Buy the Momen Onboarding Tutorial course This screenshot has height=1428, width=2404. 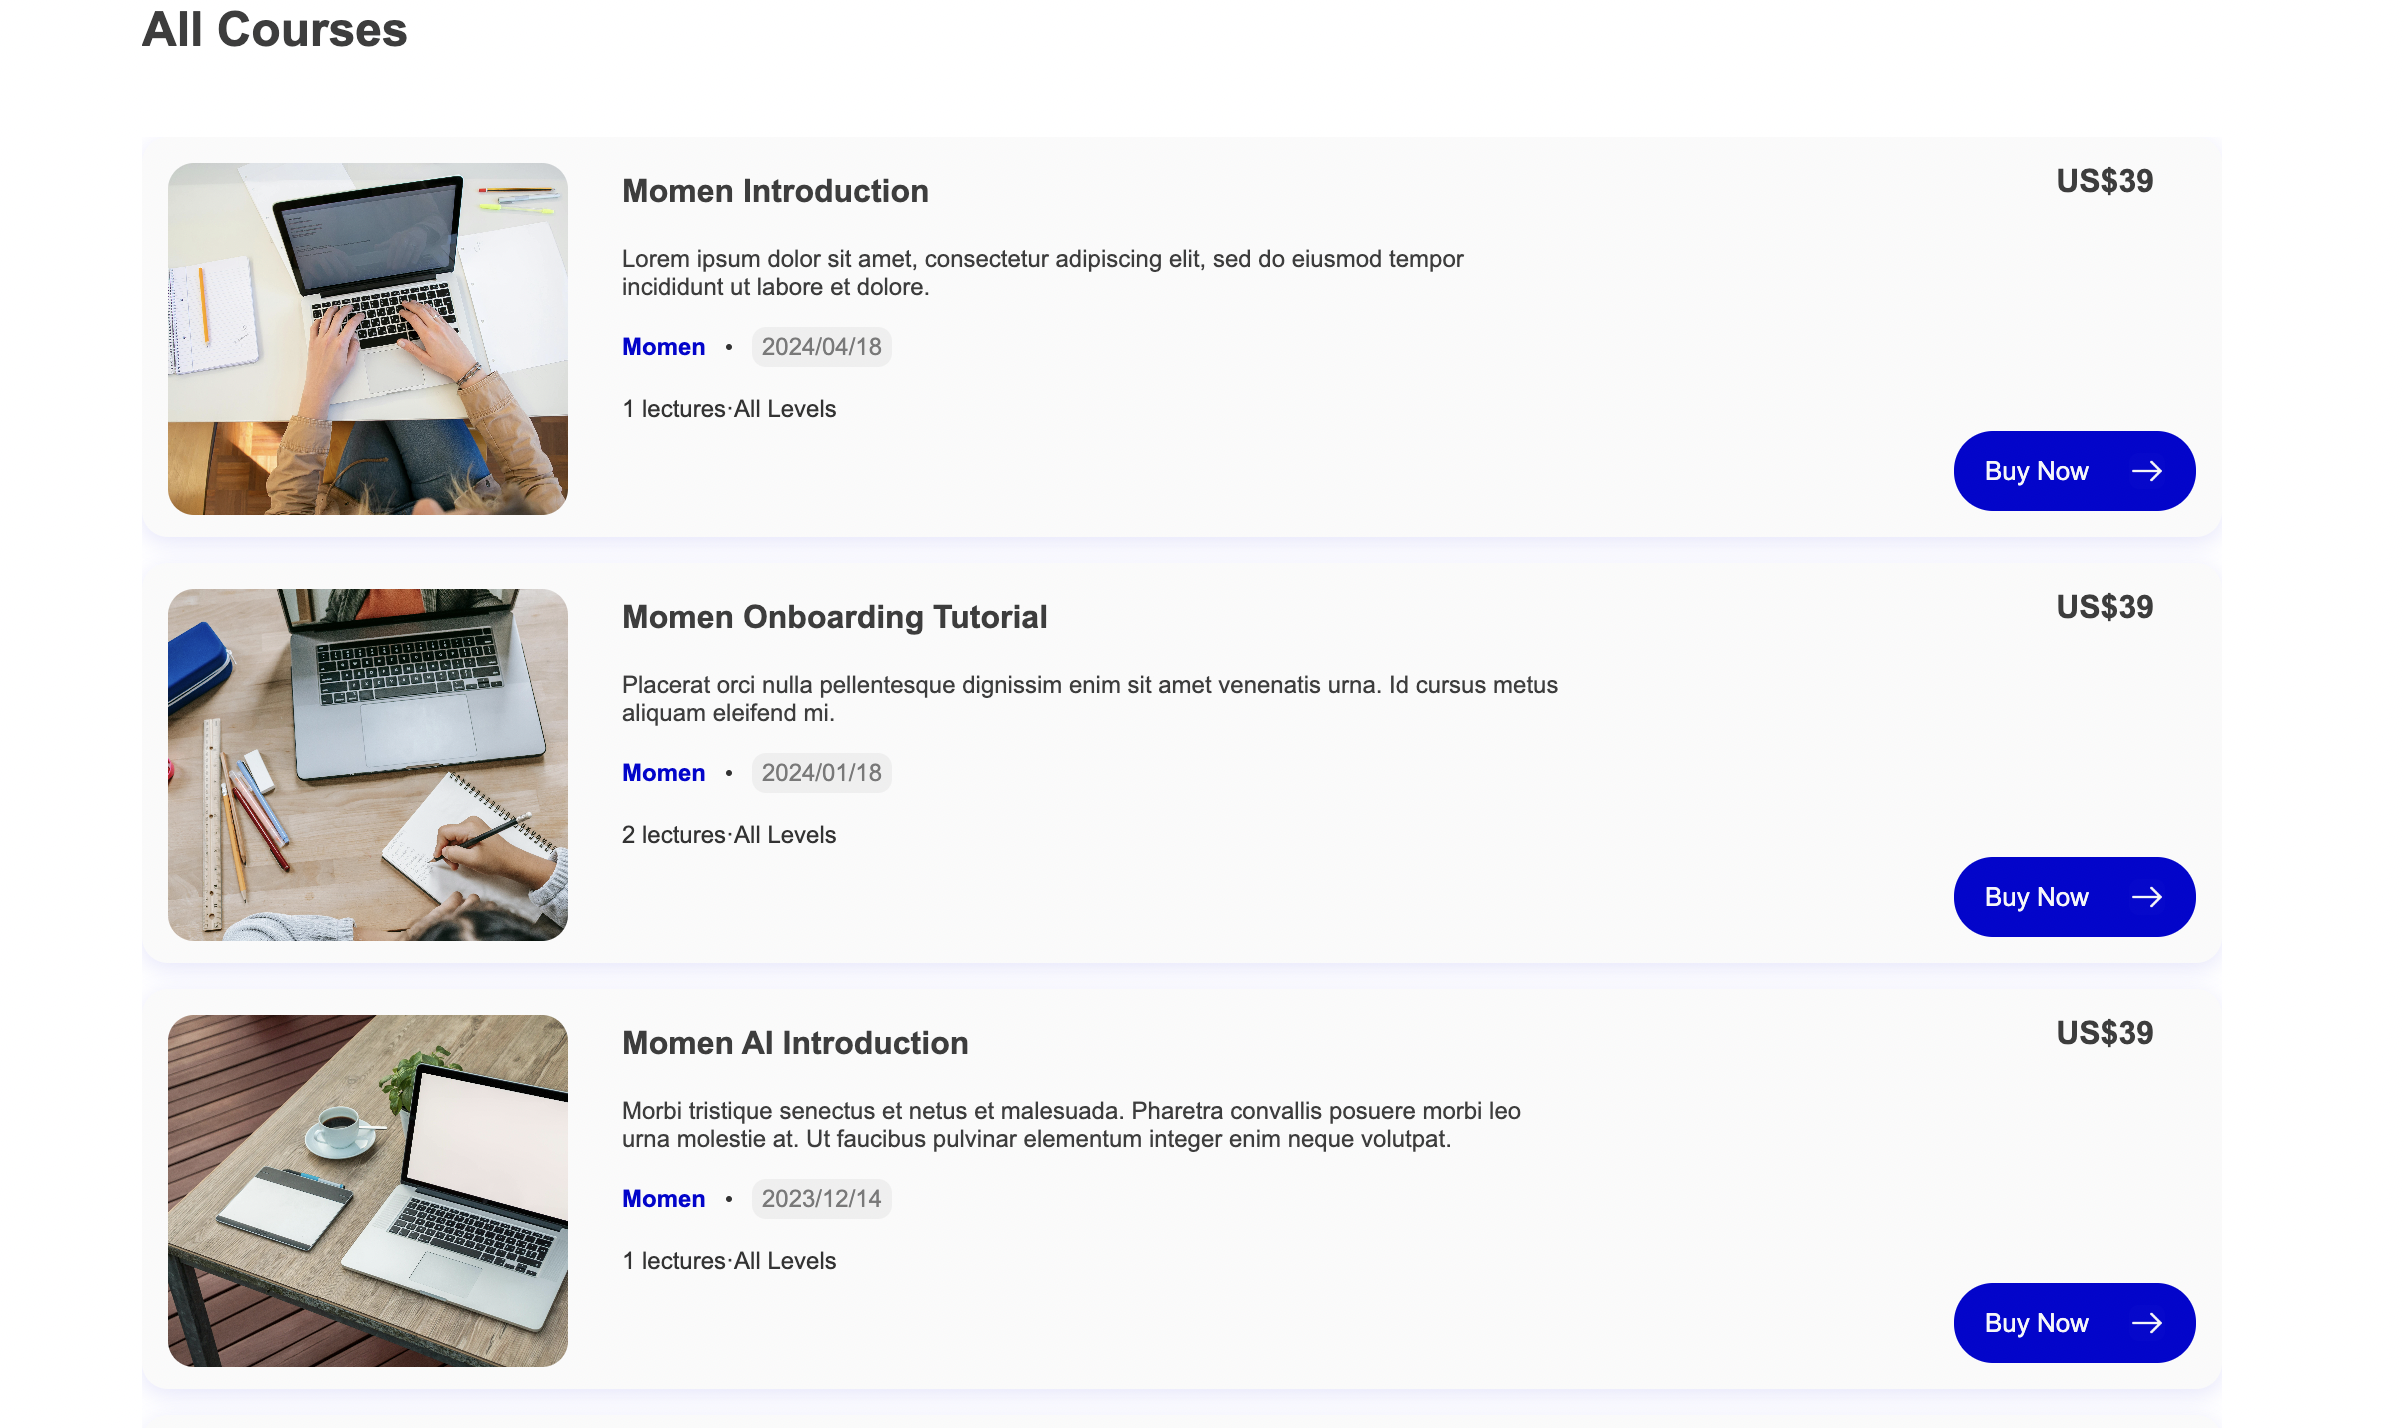click(x=2074, y=897)
